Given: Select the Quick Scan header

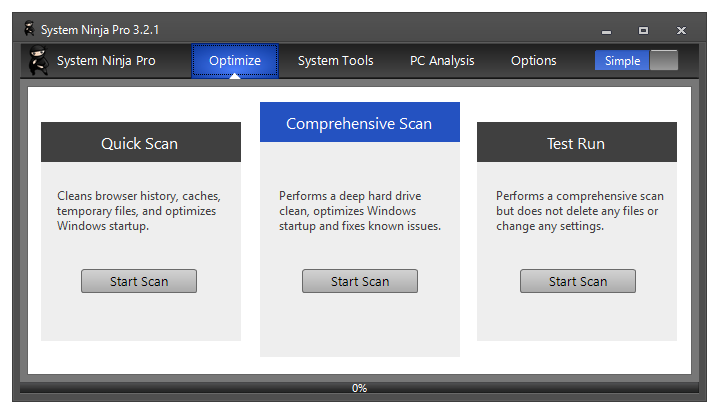Looking at the screenshot, I should pos(141,142).
